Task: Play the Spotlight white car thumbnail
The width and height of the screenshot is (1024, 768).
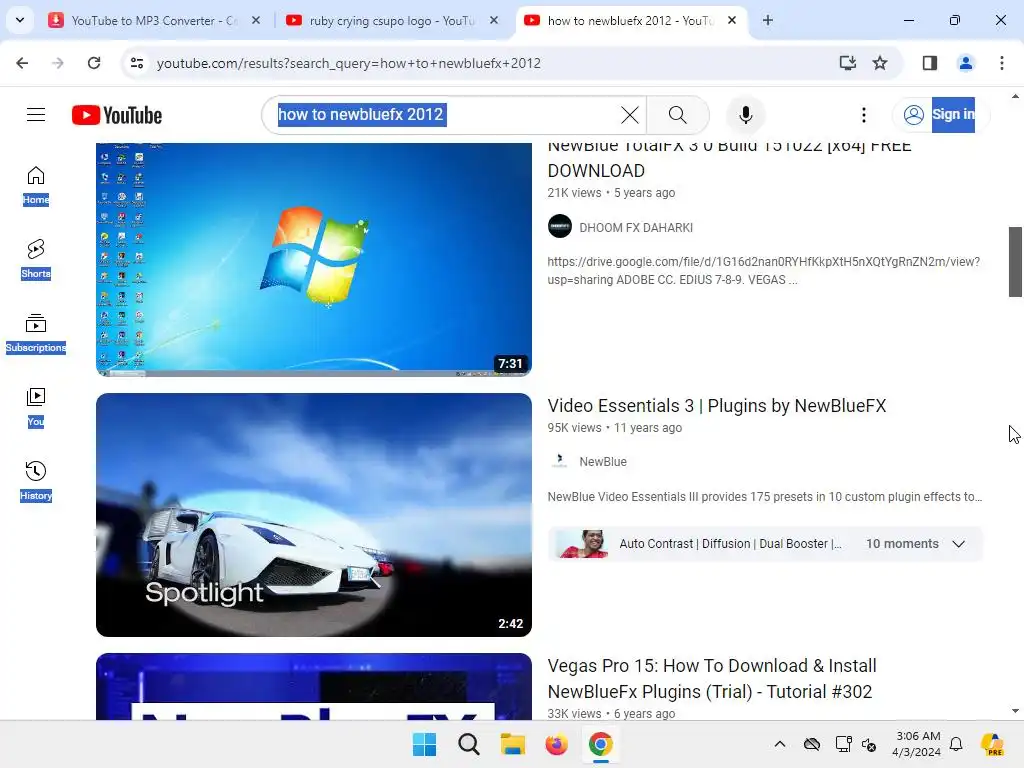Action: pyautogui.click(x=313, y=515)
